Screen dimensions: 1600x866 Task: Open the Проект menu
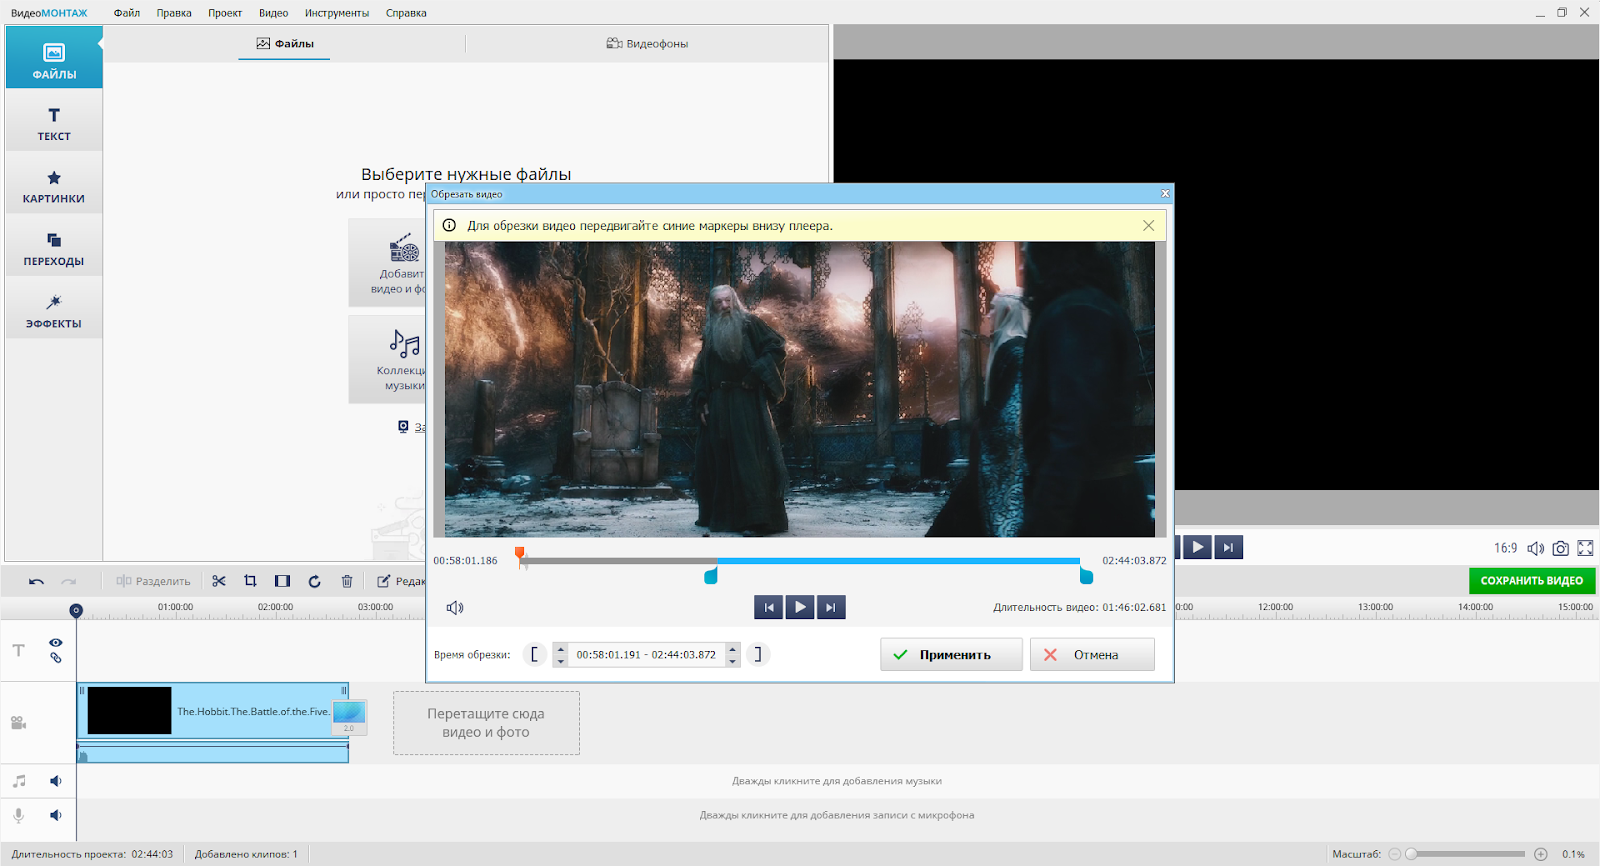(225, 13)
